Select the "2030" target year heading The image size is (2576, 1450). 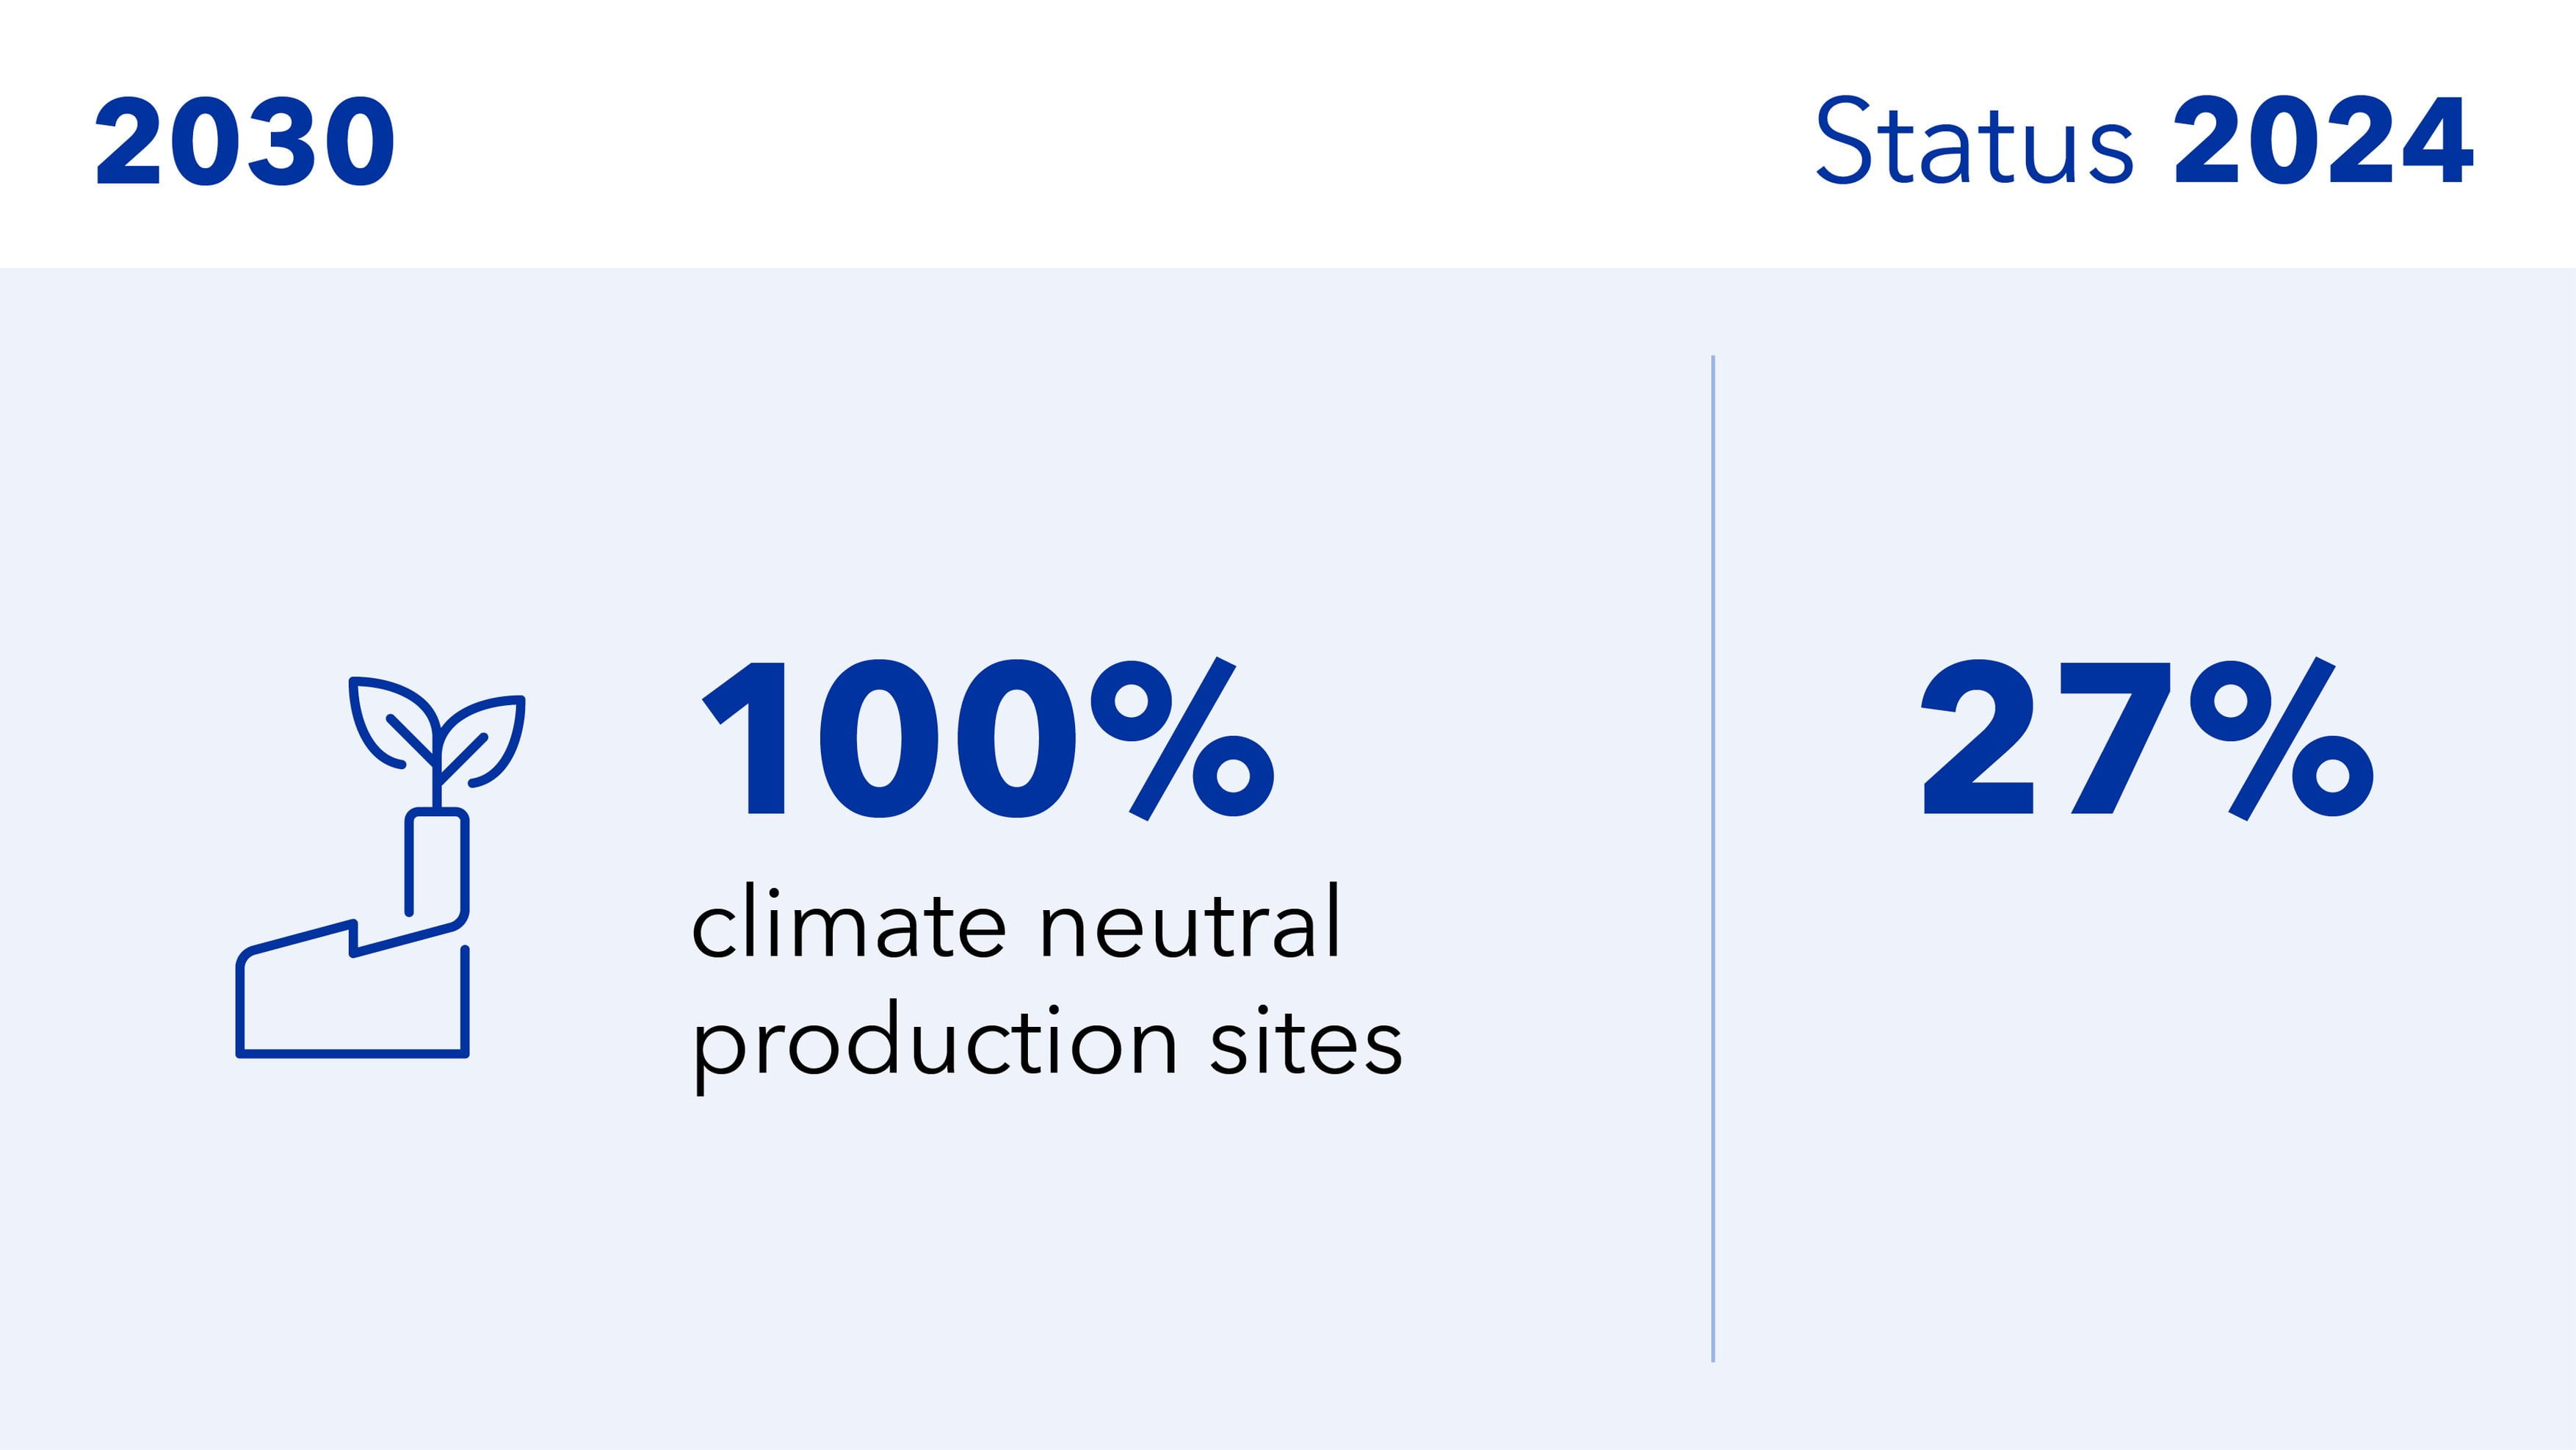tap(245, 142)
